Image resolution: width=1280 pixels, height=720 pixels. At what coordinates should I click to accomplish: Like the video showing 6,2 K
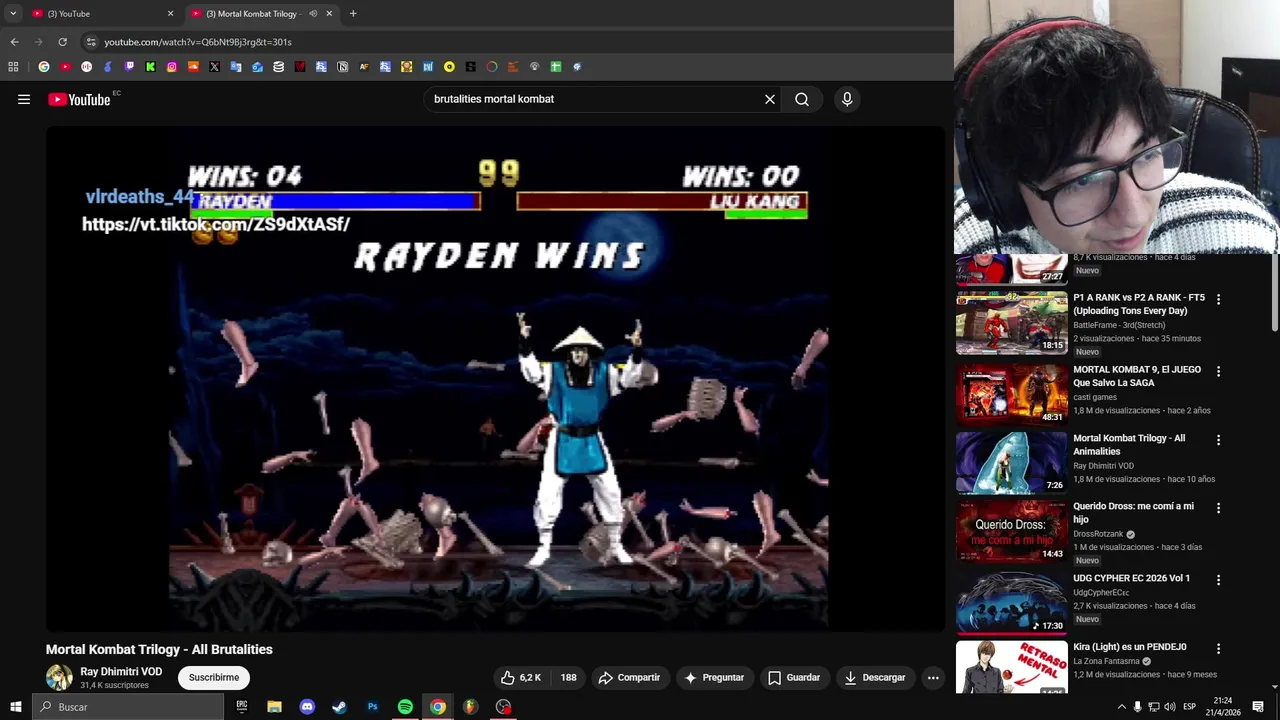tap(521, 677)
